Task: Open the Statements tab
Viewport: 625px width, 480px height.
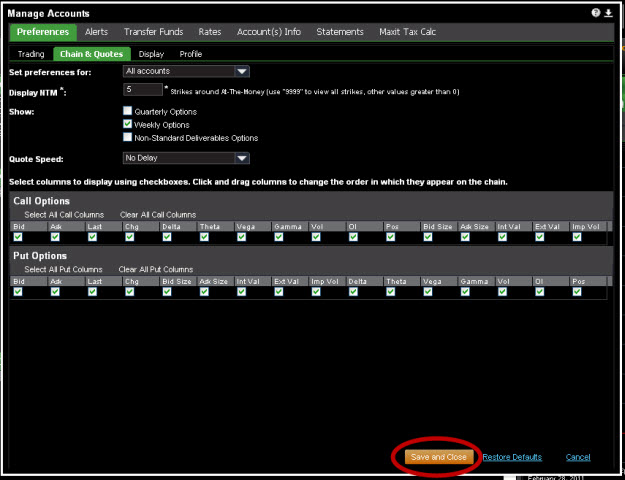Action: pos(340,32)
